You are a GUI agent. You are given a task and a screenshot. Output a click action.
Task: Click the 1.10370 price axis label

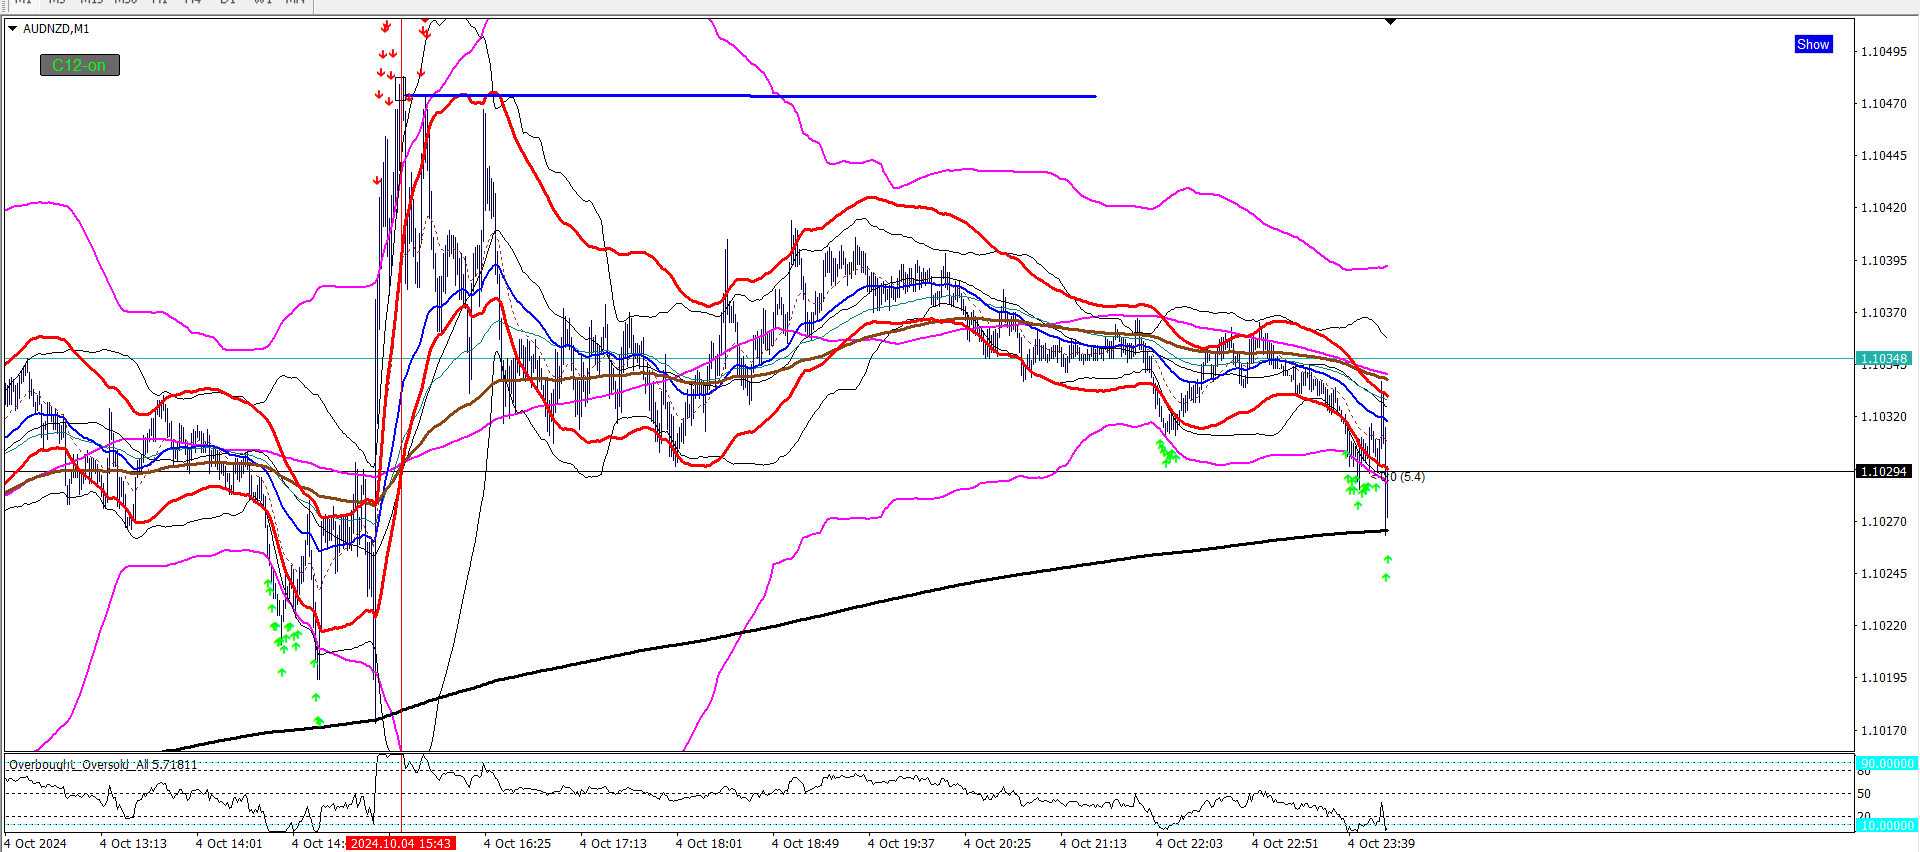(x=1884, y=313)
